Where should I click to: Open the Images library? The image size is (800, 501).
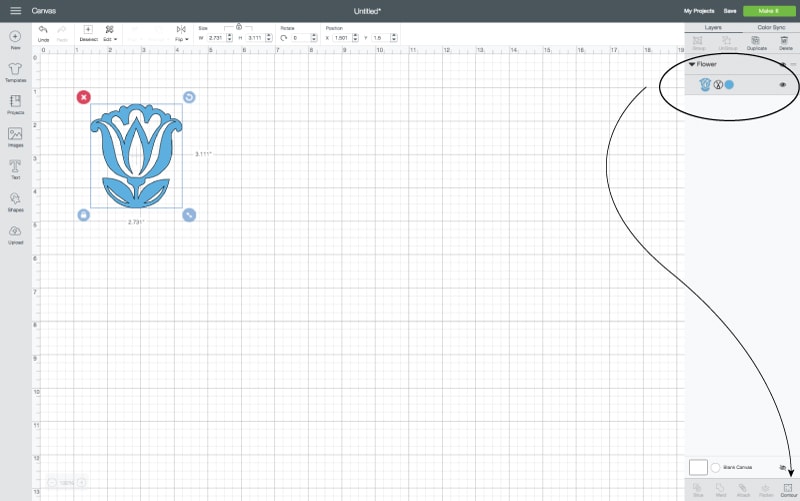15,137
